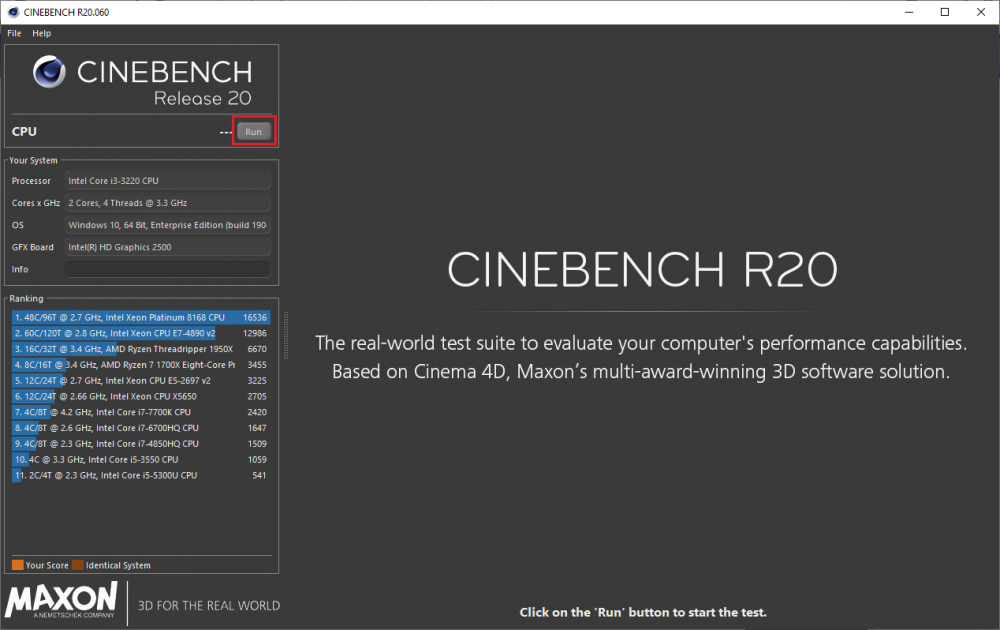The height and width of the screenshot is (630, 1000).
Task: Start the CPU test with Run button
Action: [254, 131]
